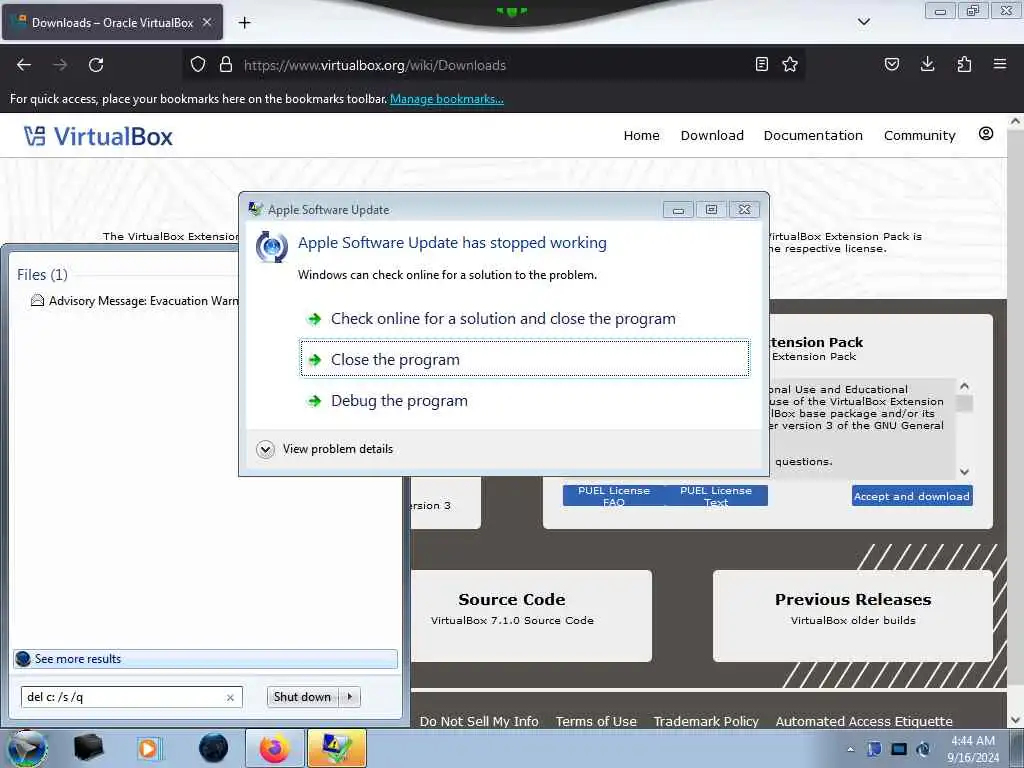The height and width of the screenshot is (768, 1024).
Task: Click the Trademark Policy link
Action: pyautogui.click(x=706, y=721)
